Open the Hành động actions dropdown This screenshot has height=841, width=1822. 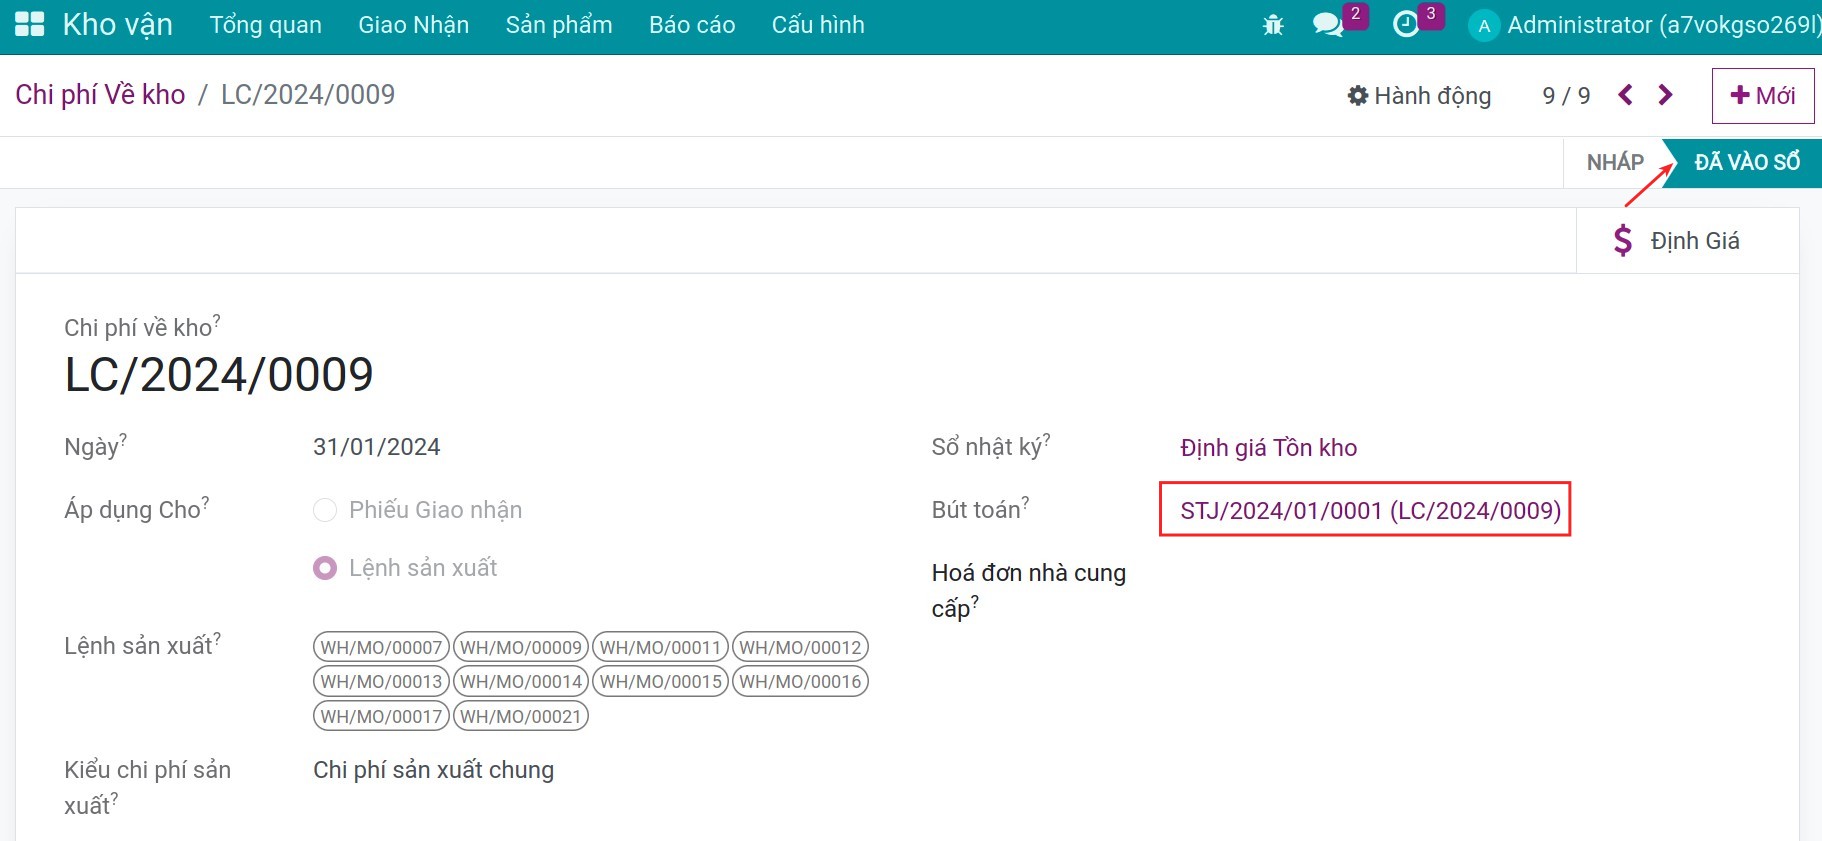(1420, 96)
